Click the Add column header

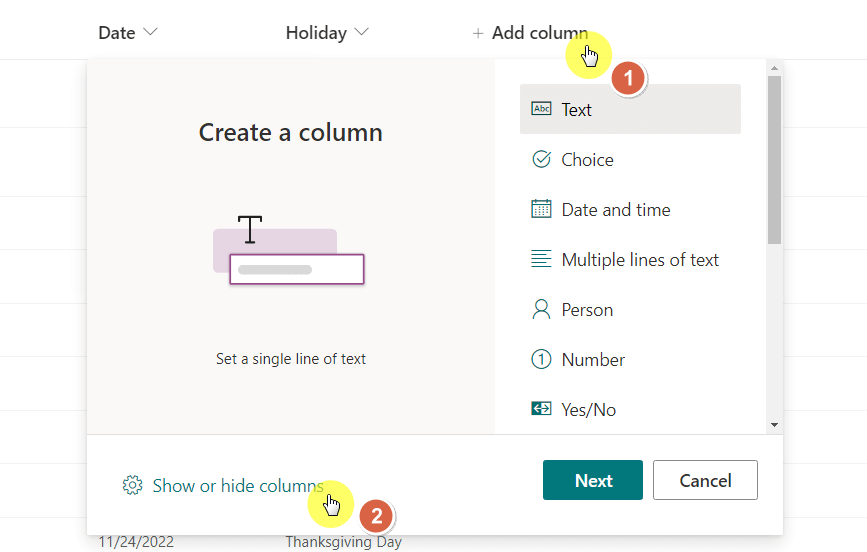click(x=530, y=33)
